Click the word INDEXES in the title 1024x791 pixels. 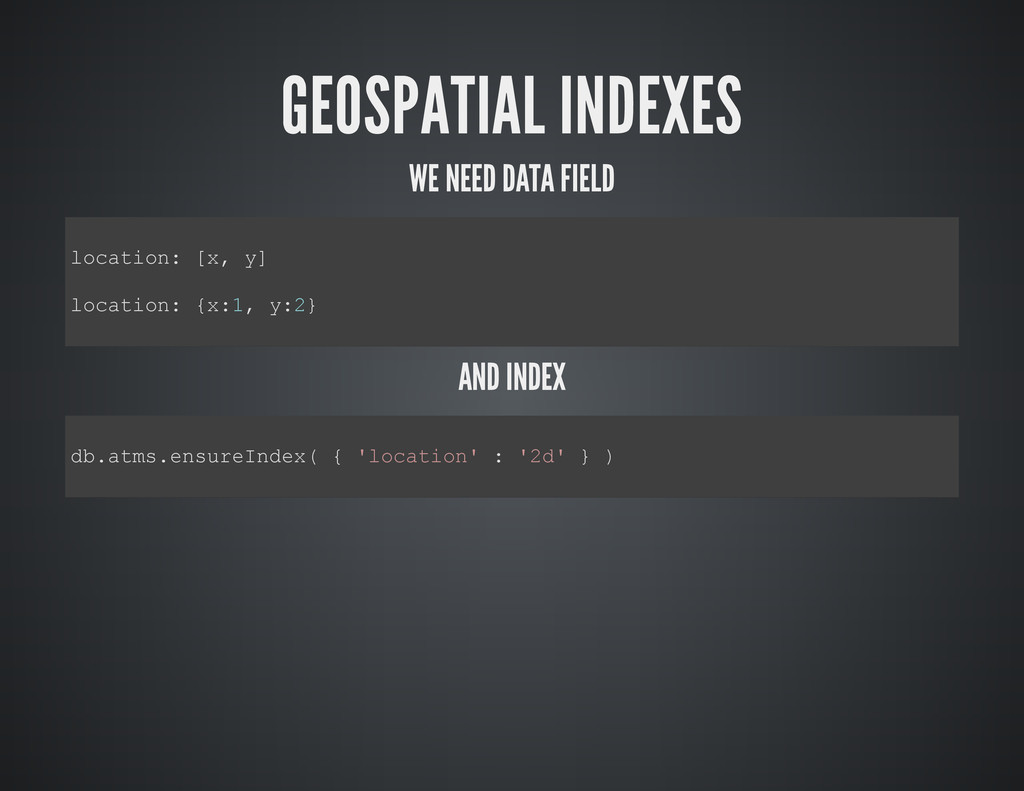pyautogui.click(x=651, y=105)
